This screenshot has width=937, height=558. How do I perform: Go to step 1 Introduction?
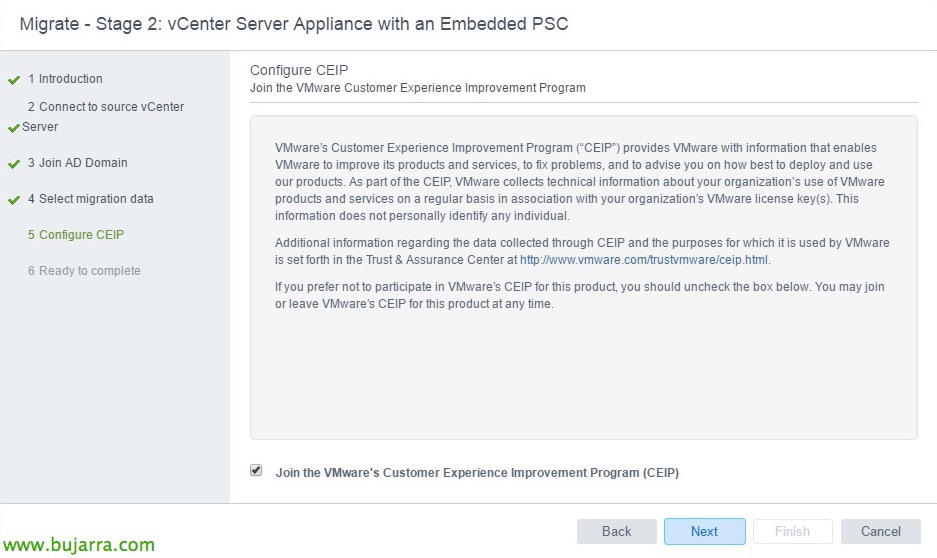tap(65, 79)
